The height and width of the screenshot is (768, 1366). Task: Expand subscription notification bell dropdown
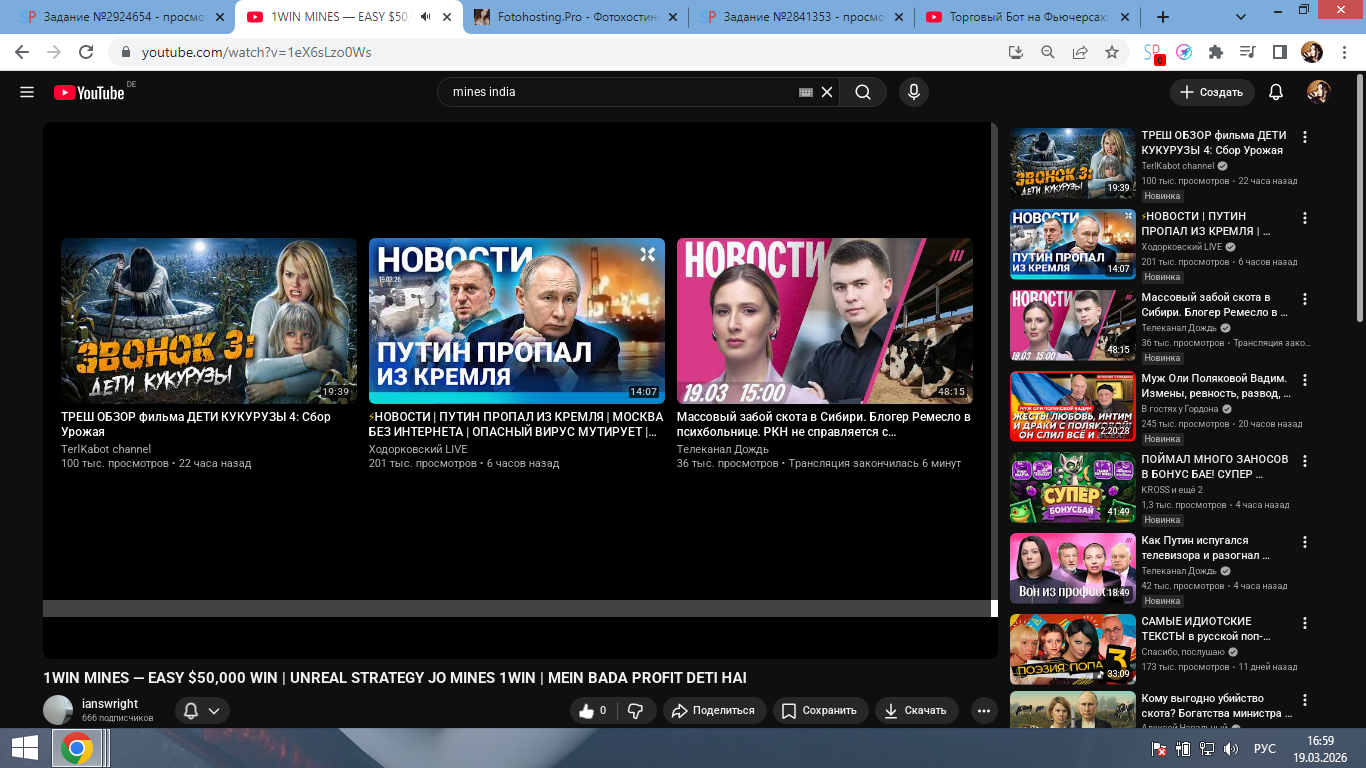tap(202, 710)
